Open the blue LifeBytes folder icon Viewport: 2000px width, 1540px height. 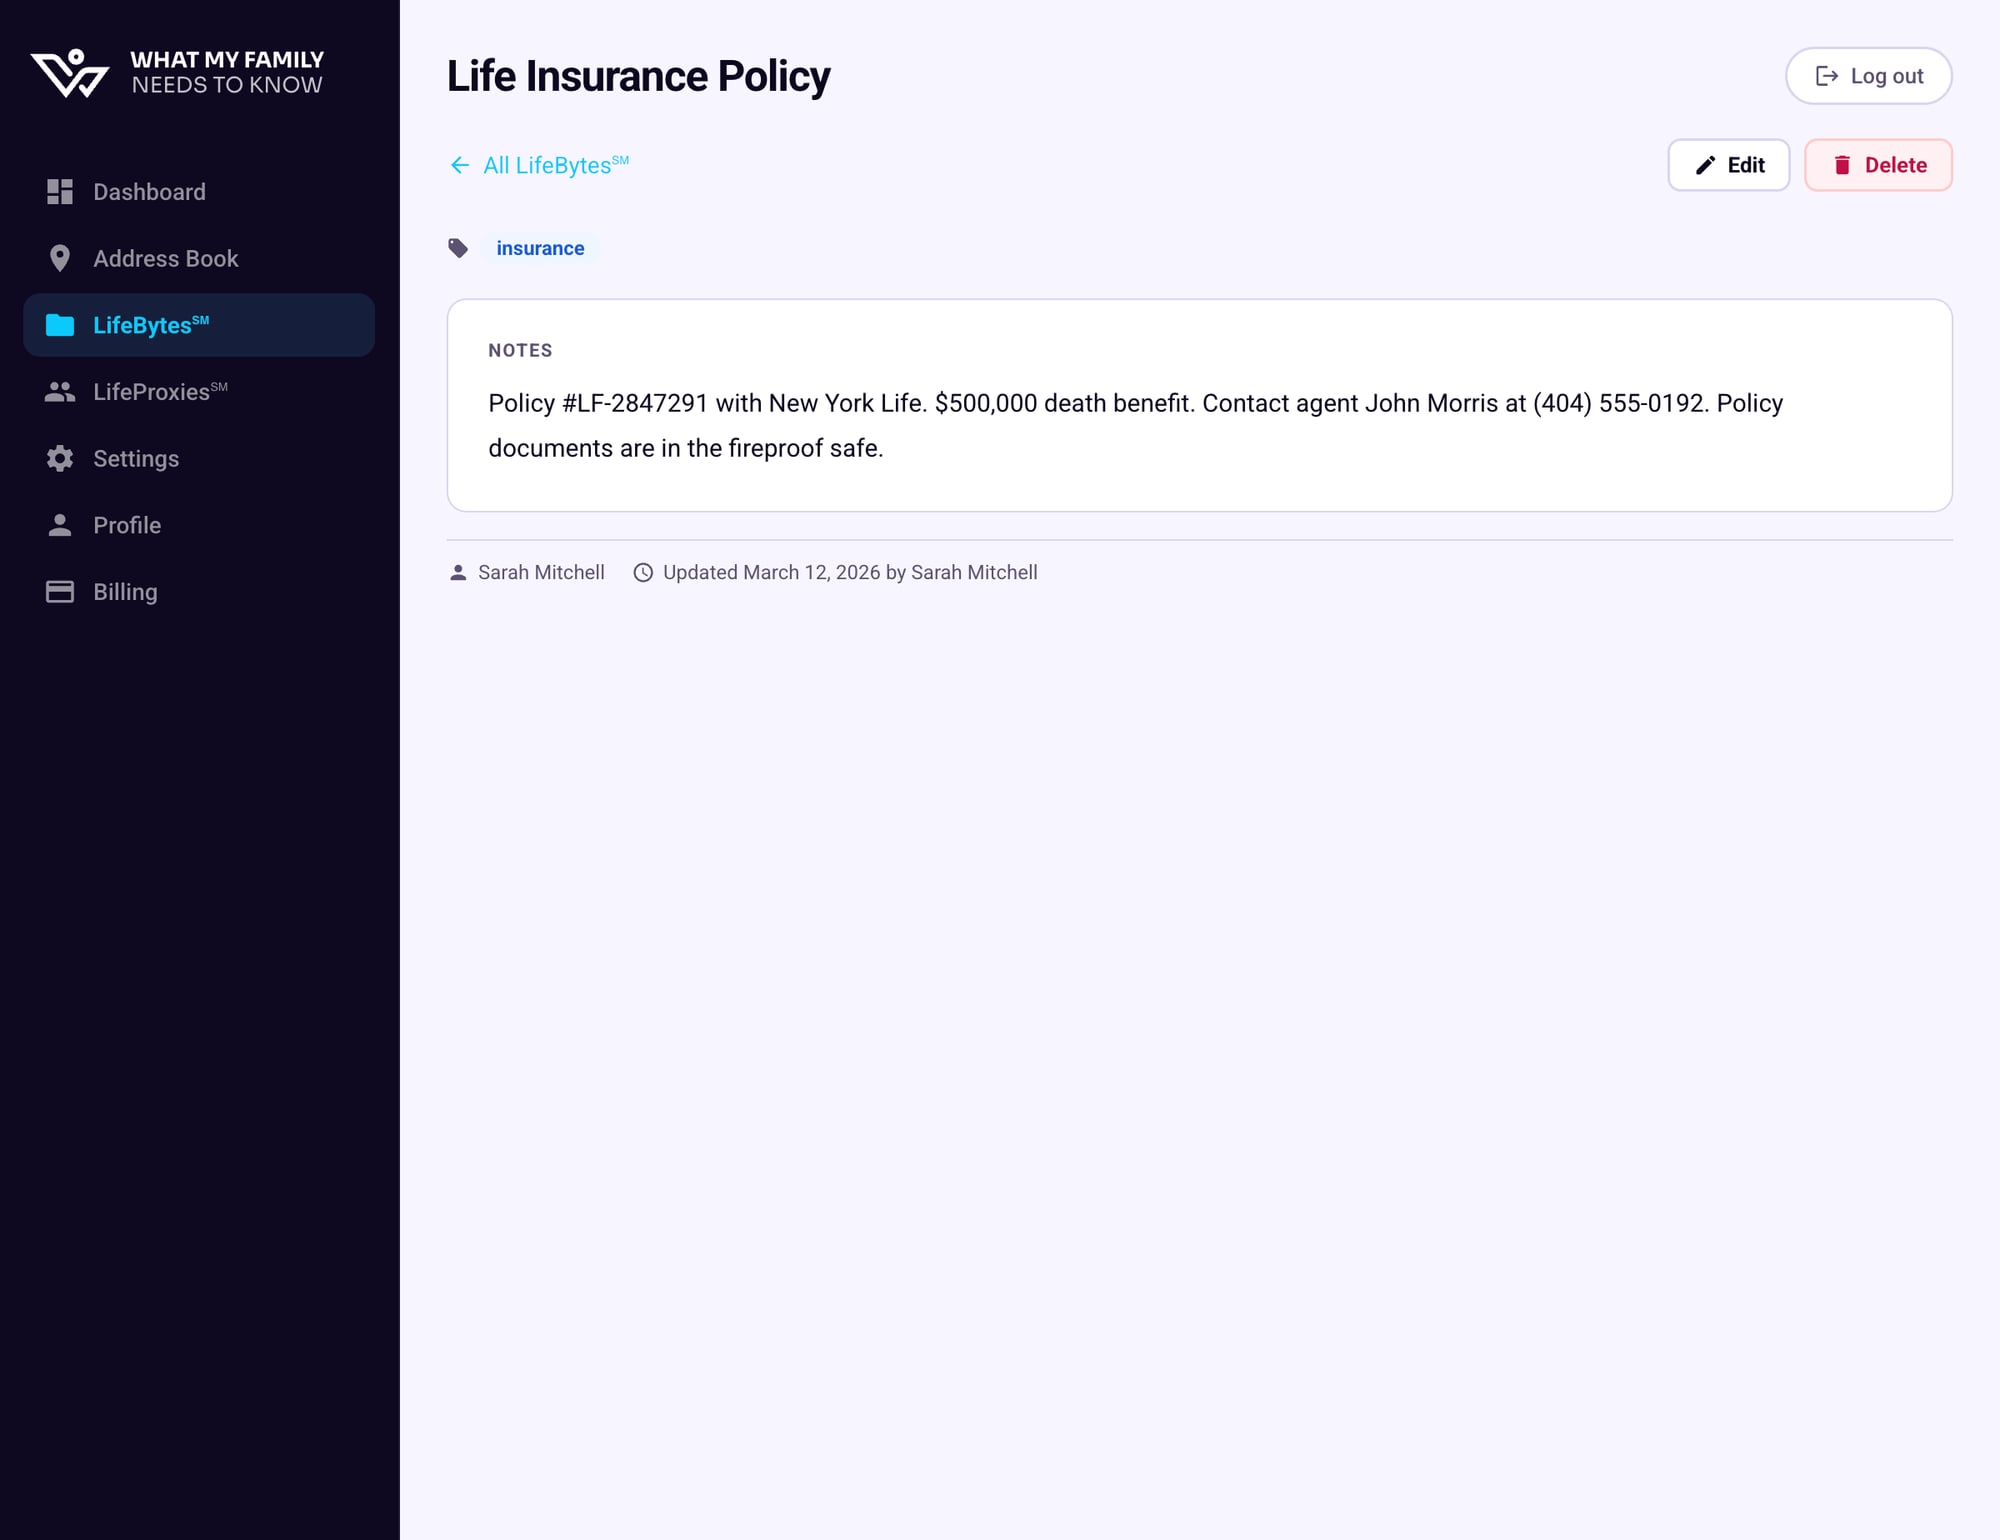[x=60, y=324]
